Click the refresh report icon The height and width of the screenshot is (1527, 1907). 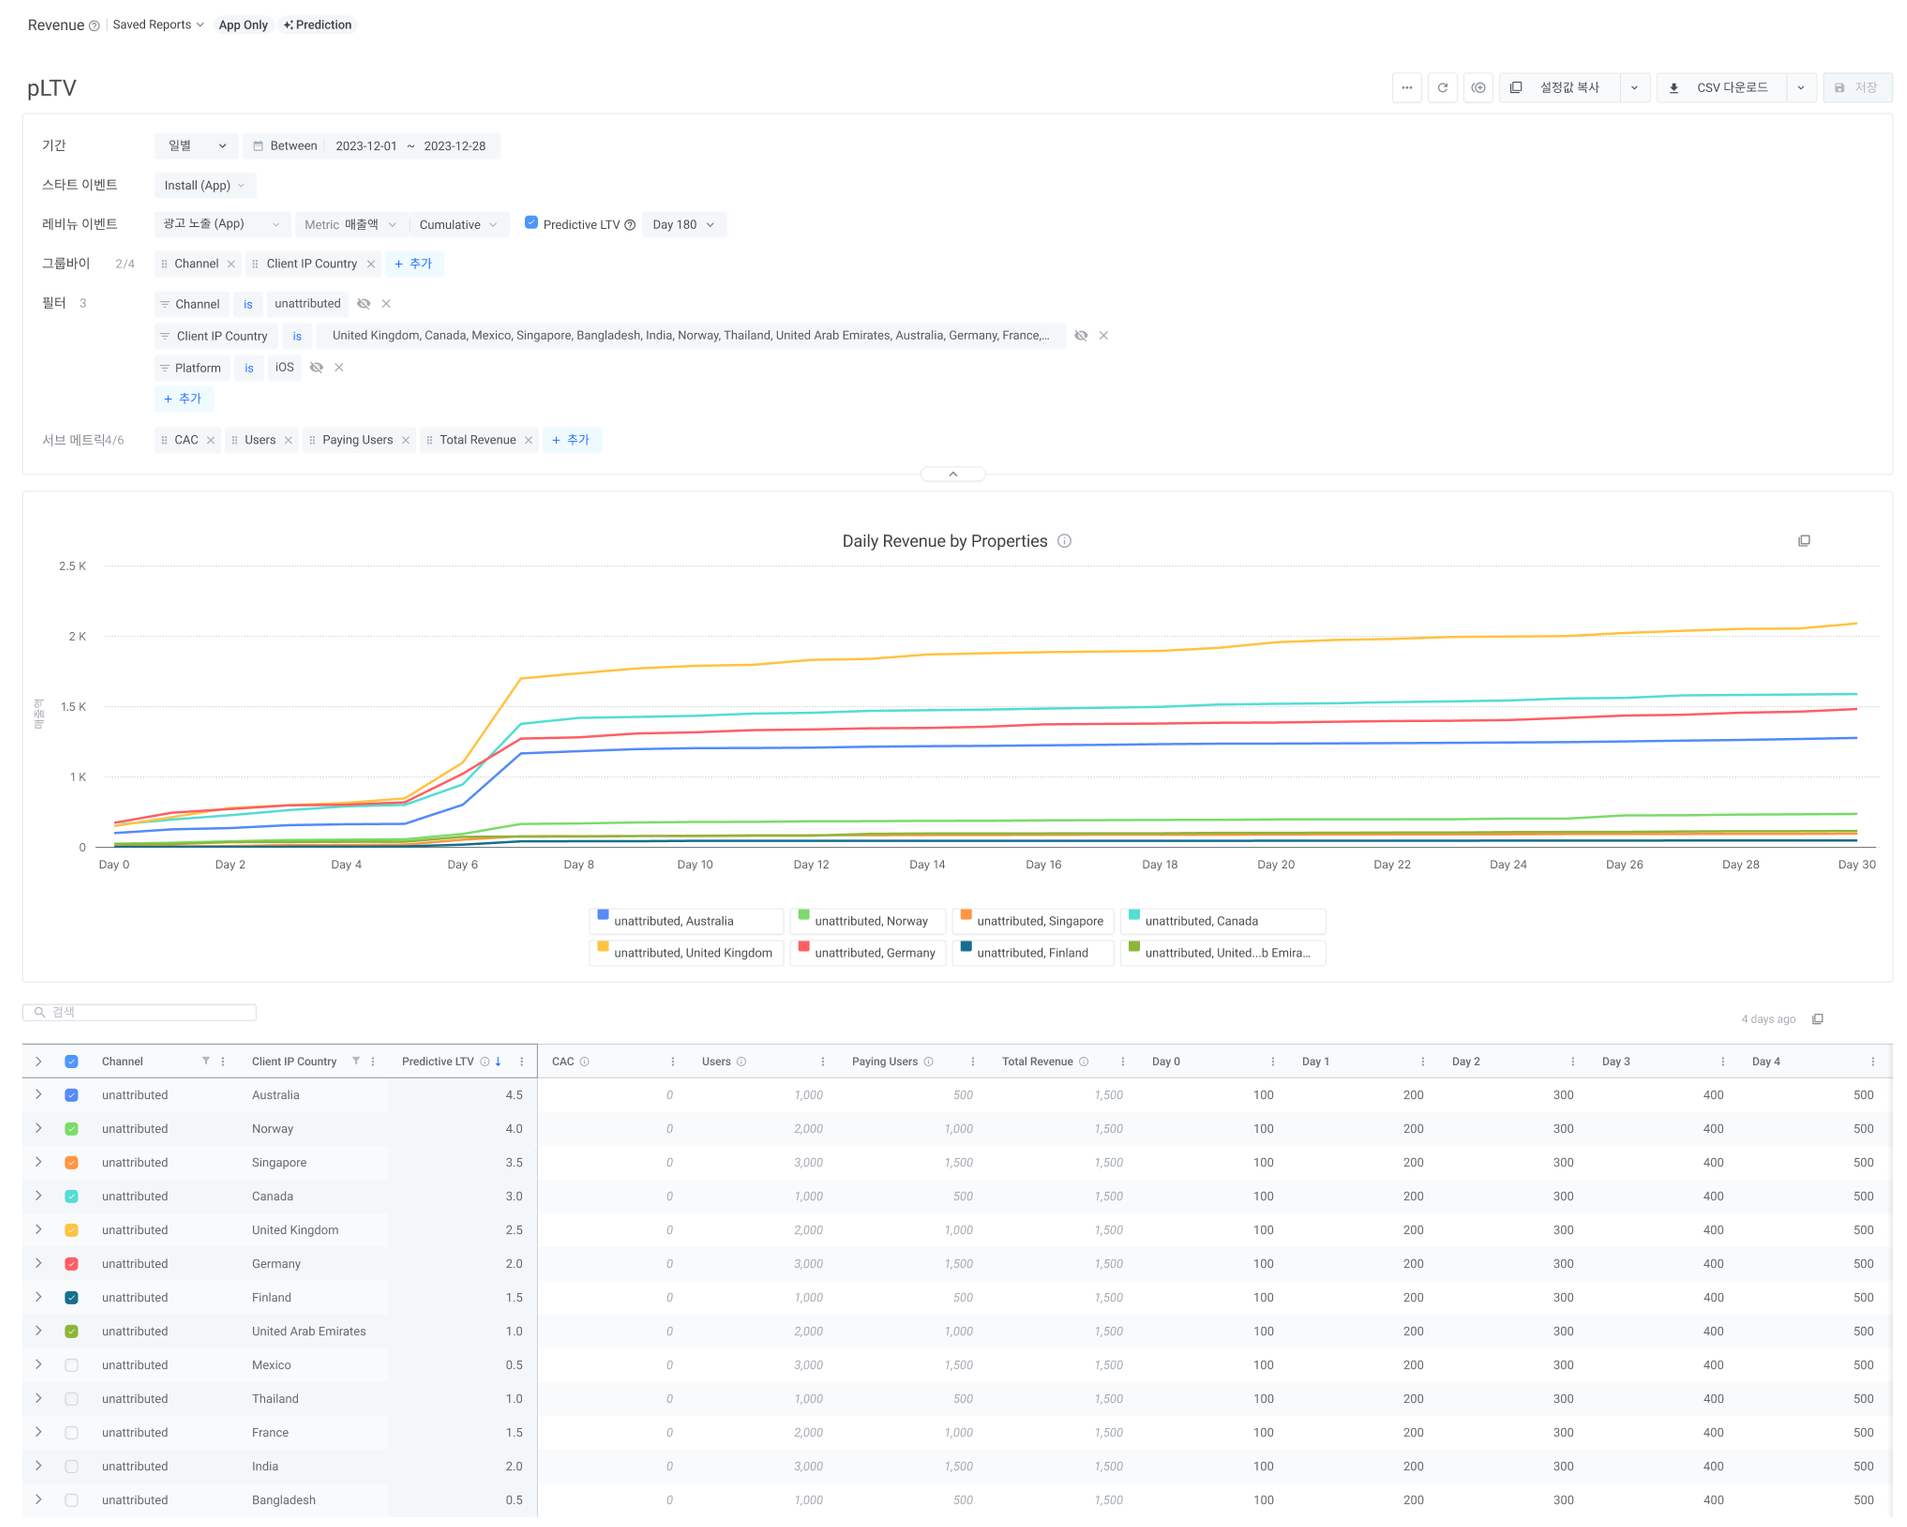point(1442,88)
